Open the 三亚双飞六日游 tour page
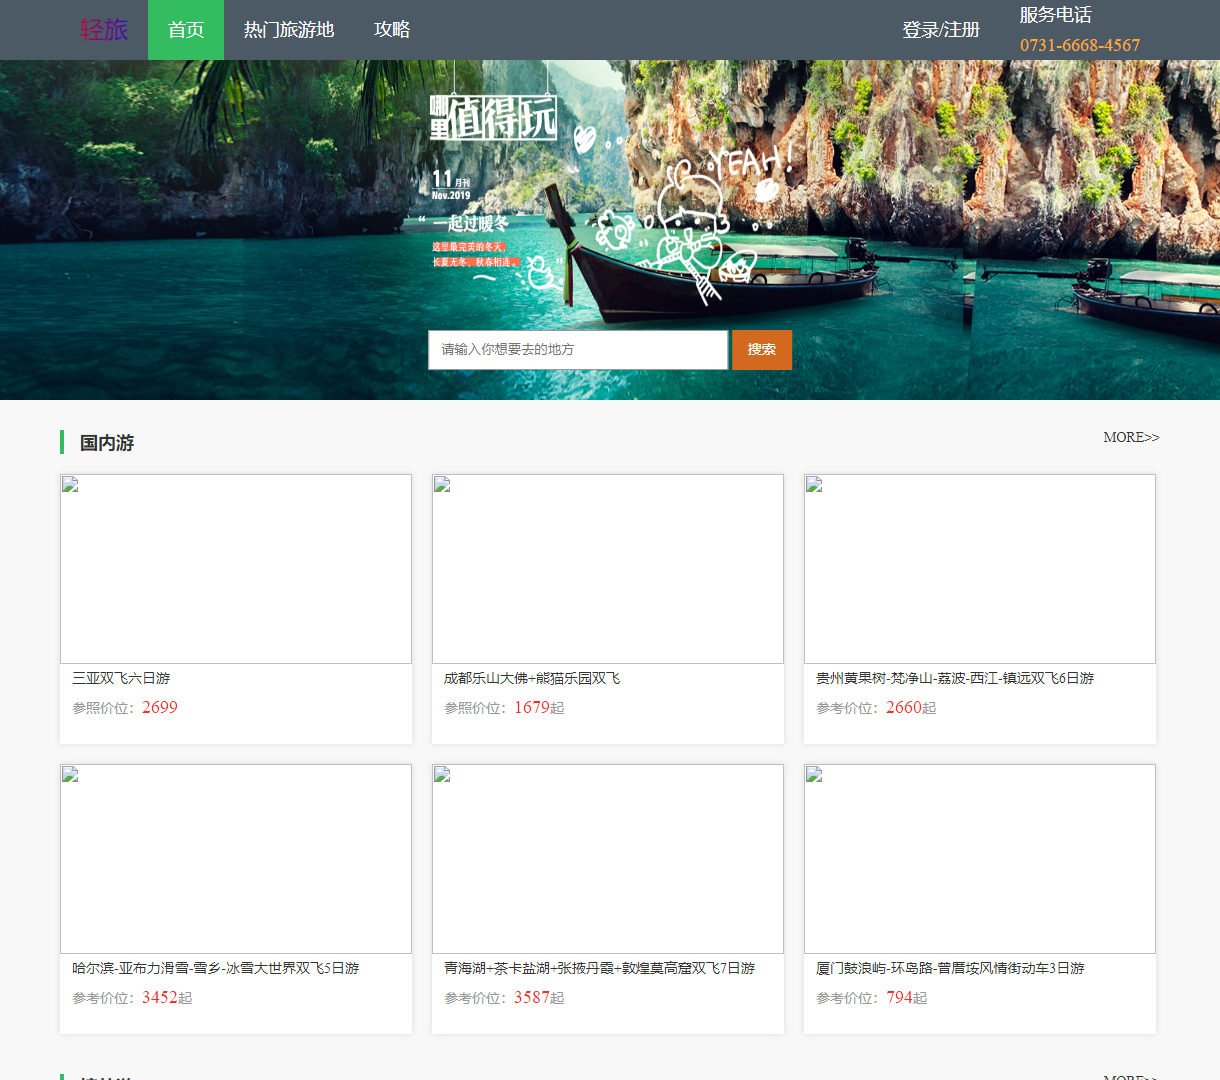This screenshot has height=1080, width=1220. point(121,677)
